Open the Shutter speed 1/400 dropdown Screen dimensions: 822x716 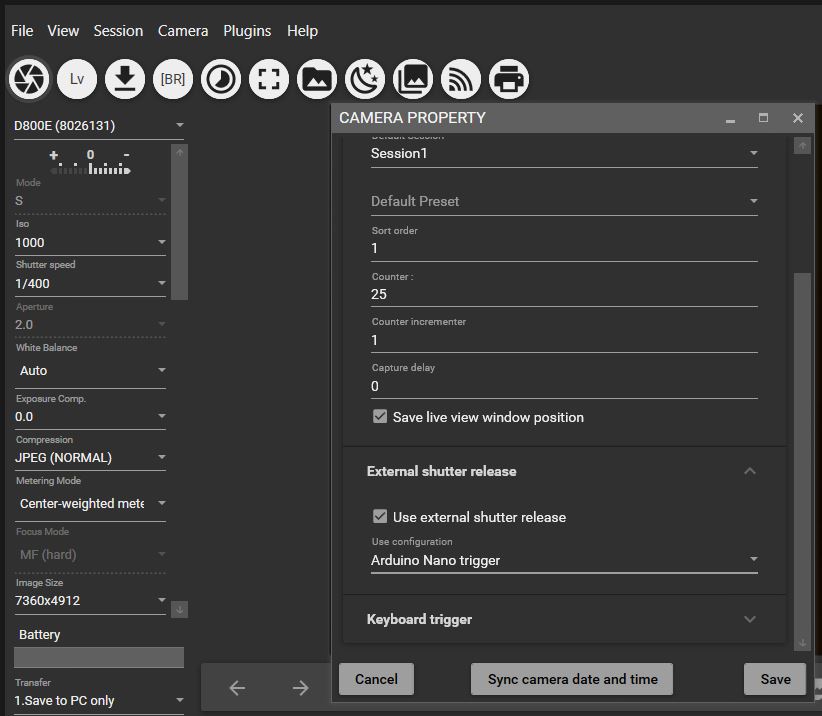coord(90,283)
